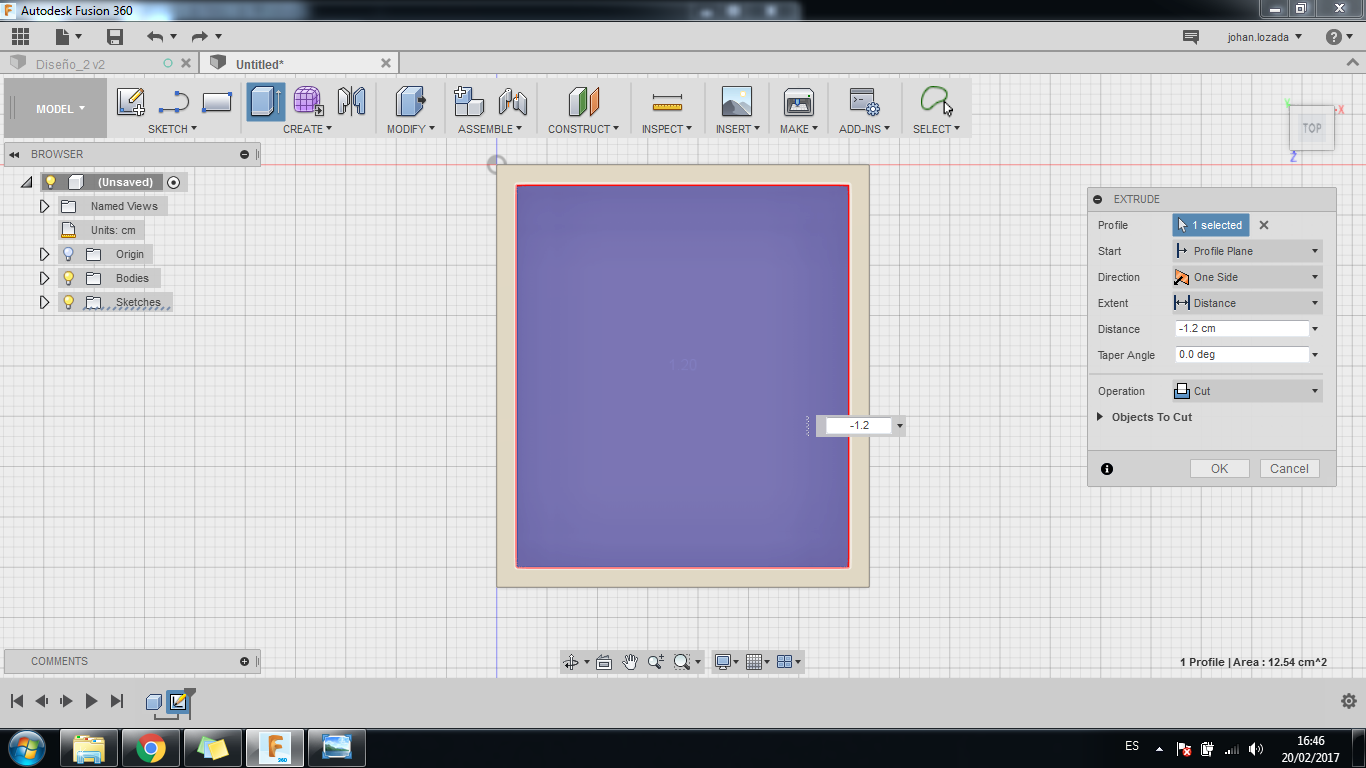Click the floating -1.2 distance field on canvas

coord(859,426)
